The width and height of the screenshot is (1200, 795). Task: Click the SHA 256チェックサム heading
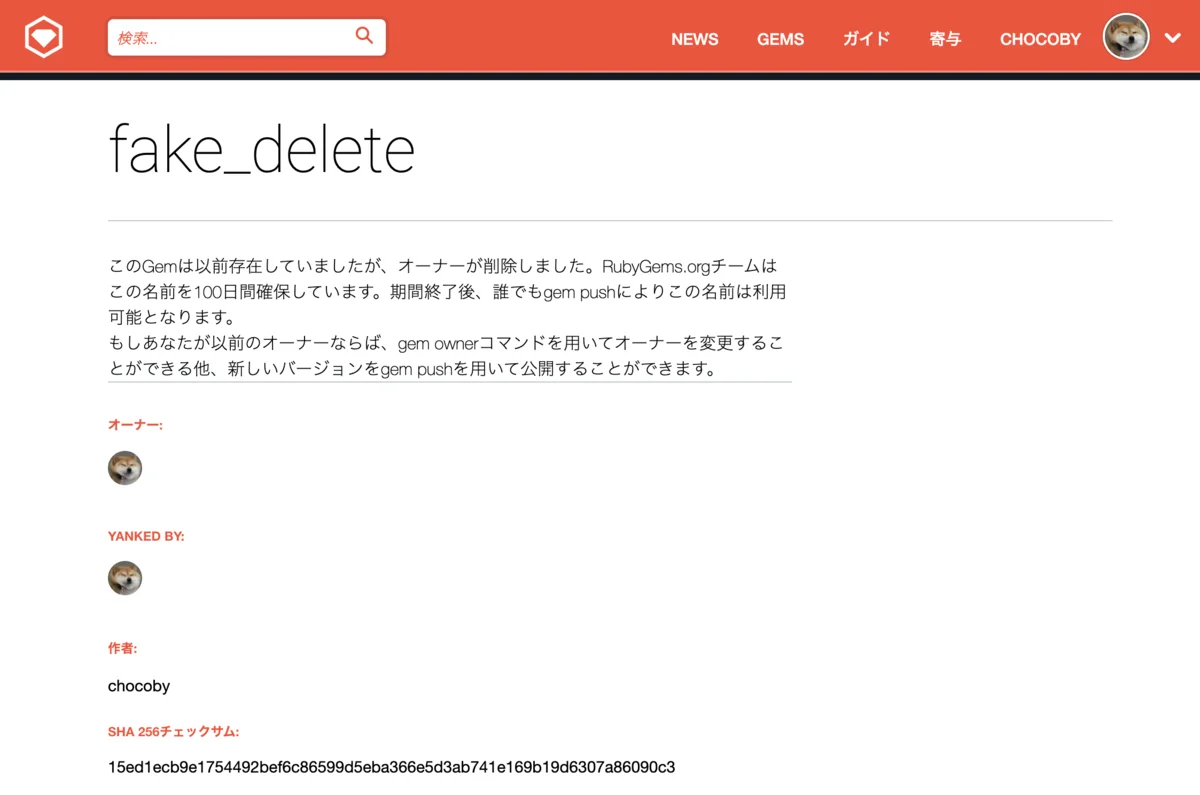pyautogui.click(x=173, y=731)
